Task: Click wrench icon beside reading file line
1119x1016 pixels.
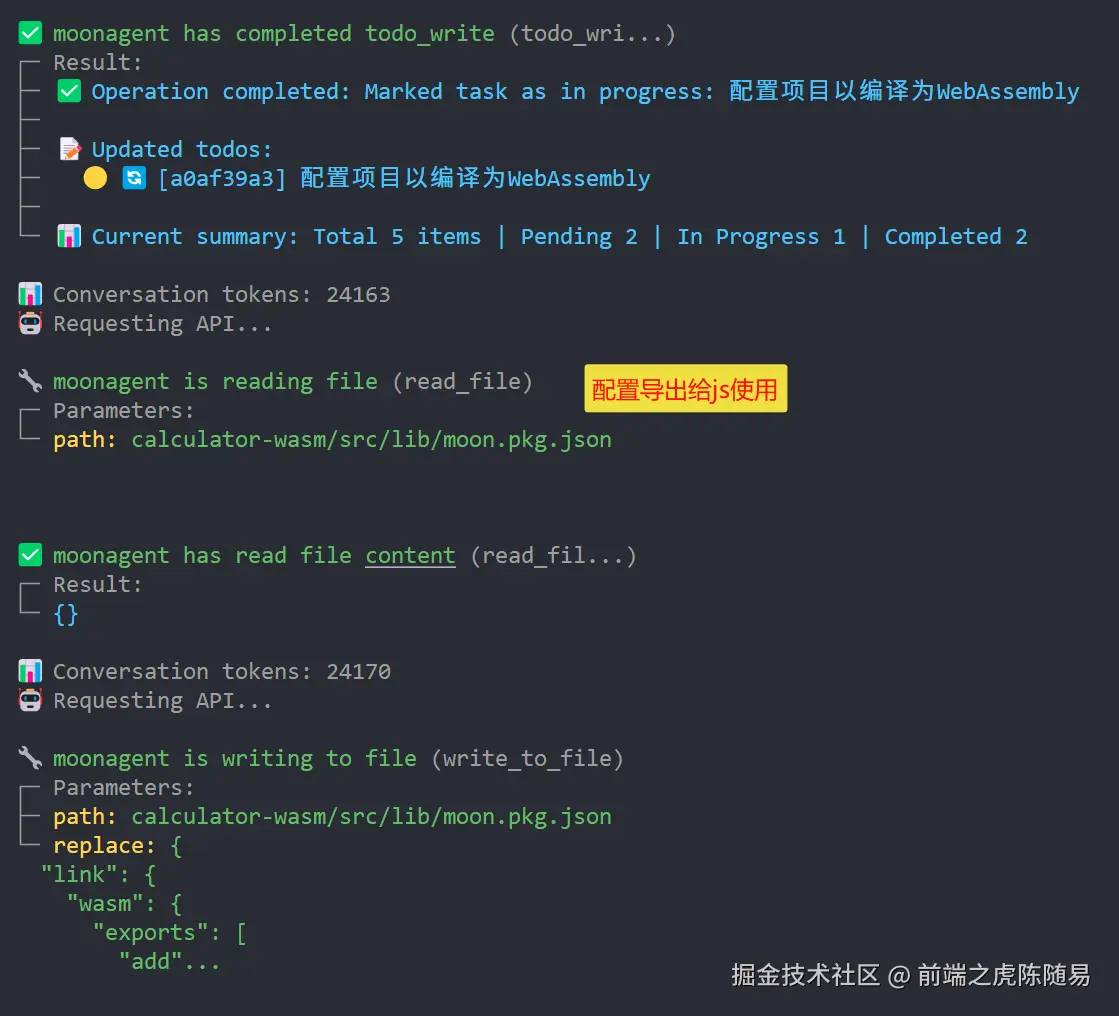Action: tap(30, 381)
